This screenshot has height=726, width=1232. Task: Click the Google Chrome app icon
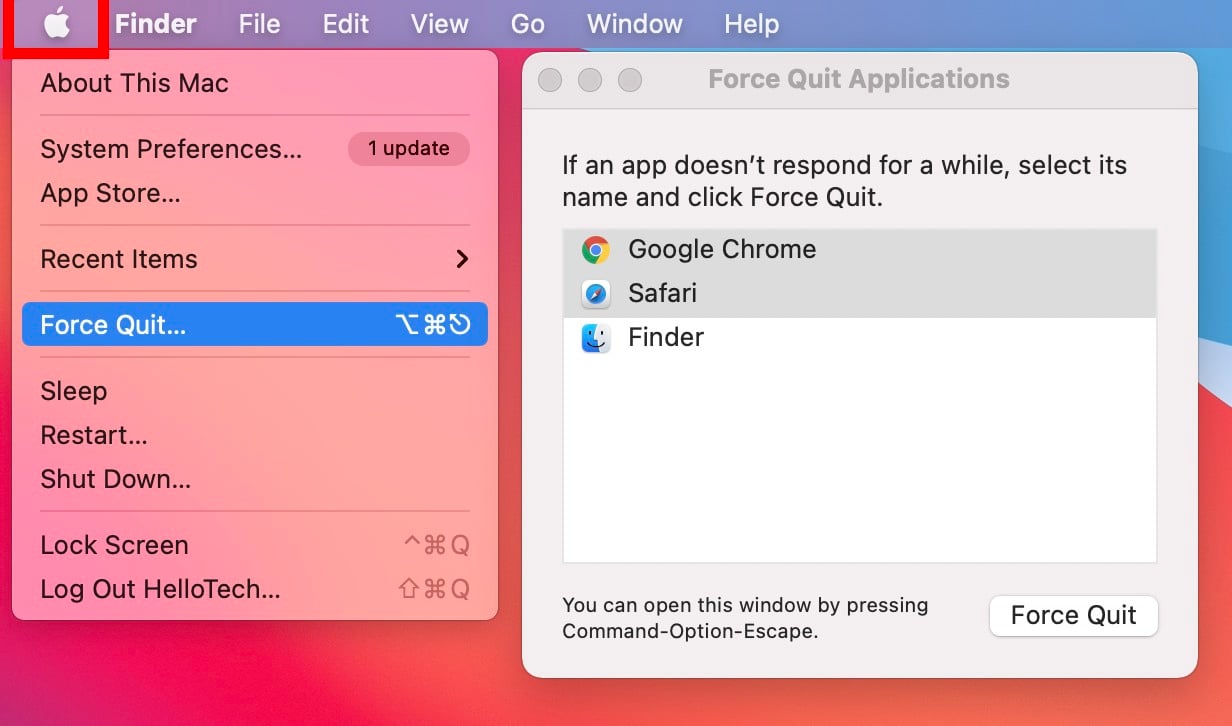tap(596, 250)
